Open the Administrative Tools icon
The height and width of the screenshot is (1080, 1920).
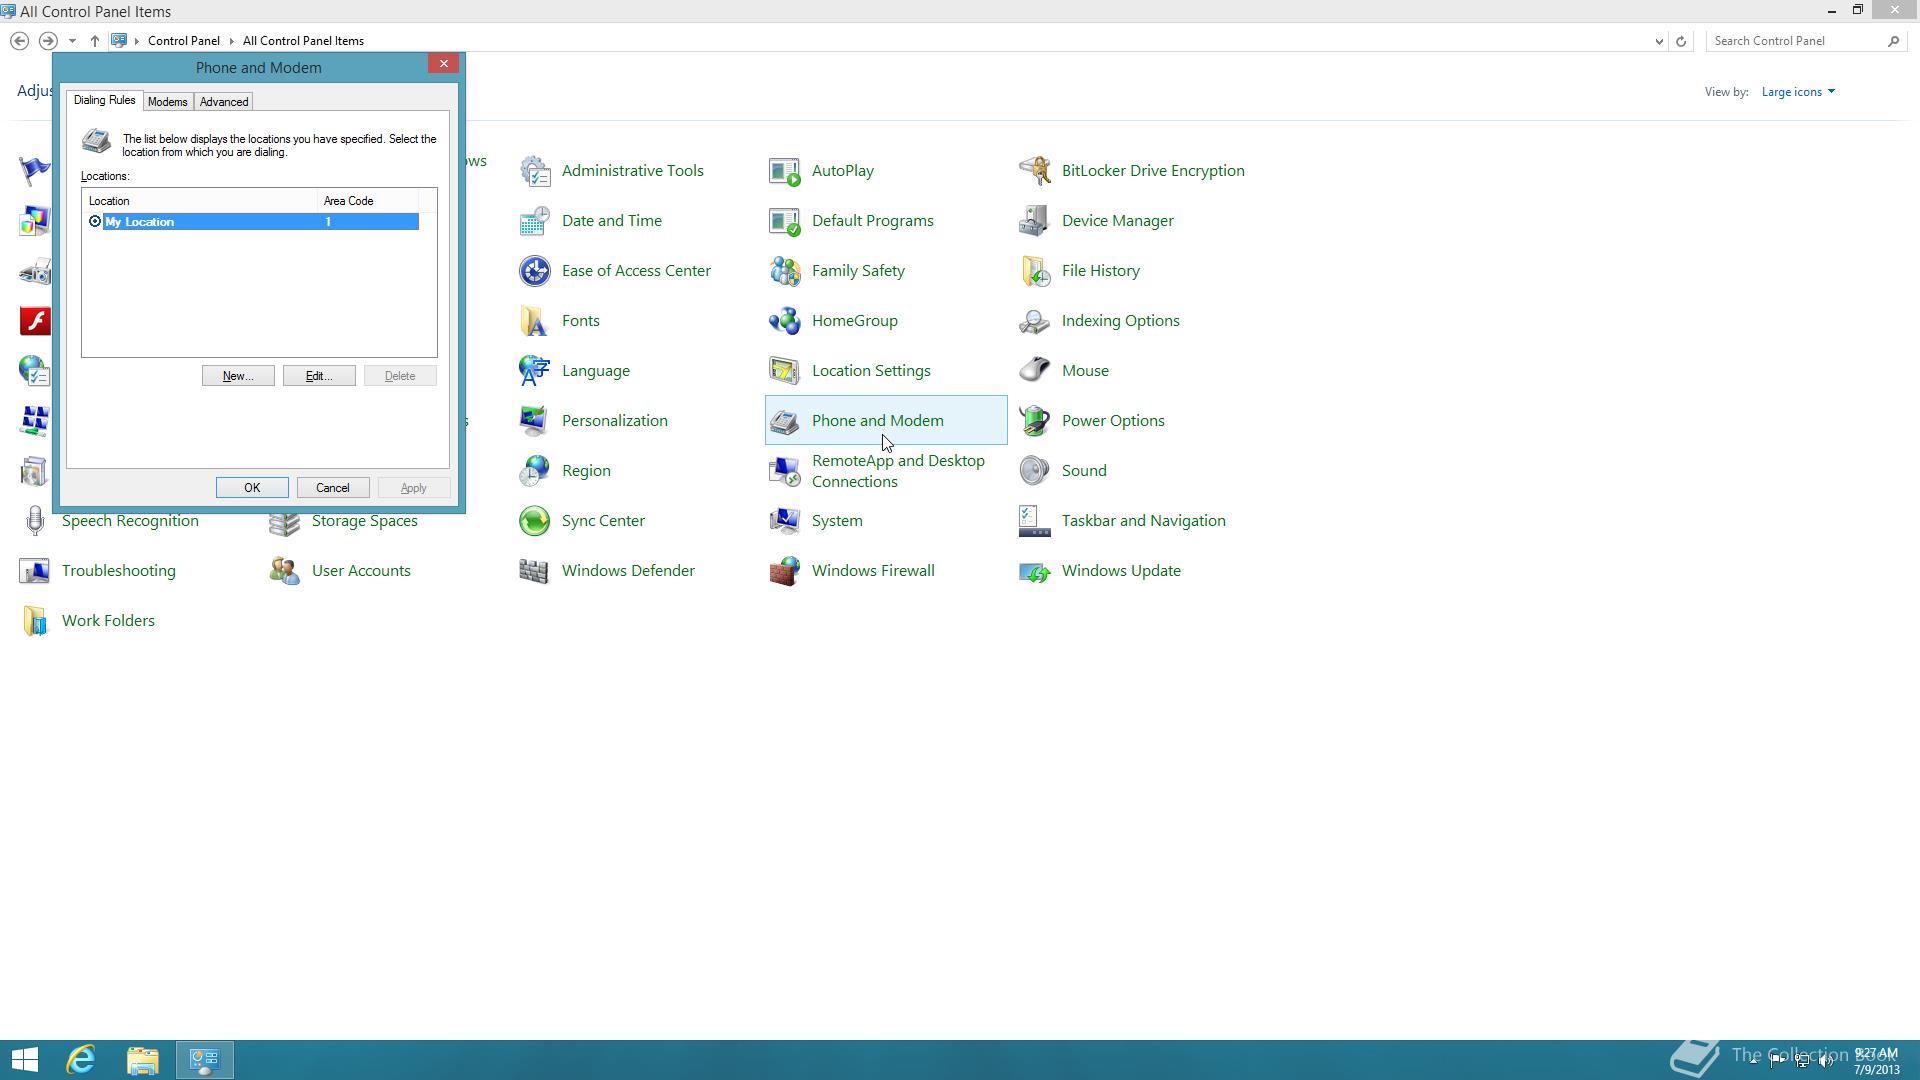tap(535, 171)
